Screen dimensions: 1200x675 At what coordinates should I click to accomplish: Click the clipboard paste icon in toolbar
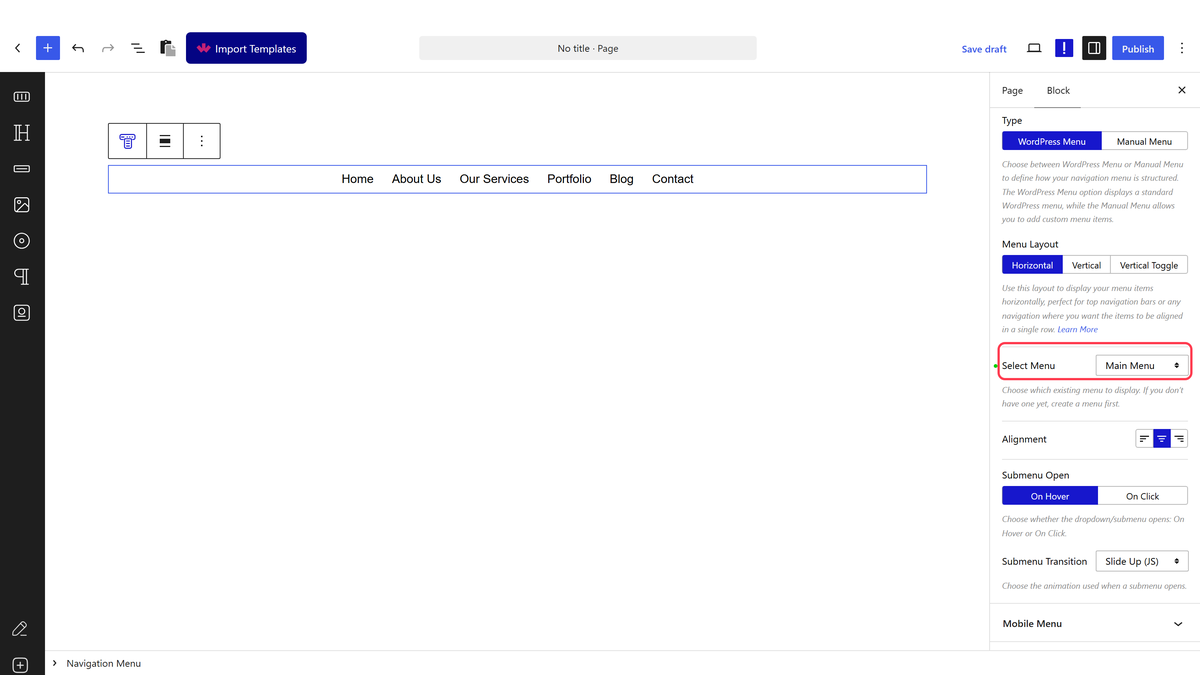[168, 48]
